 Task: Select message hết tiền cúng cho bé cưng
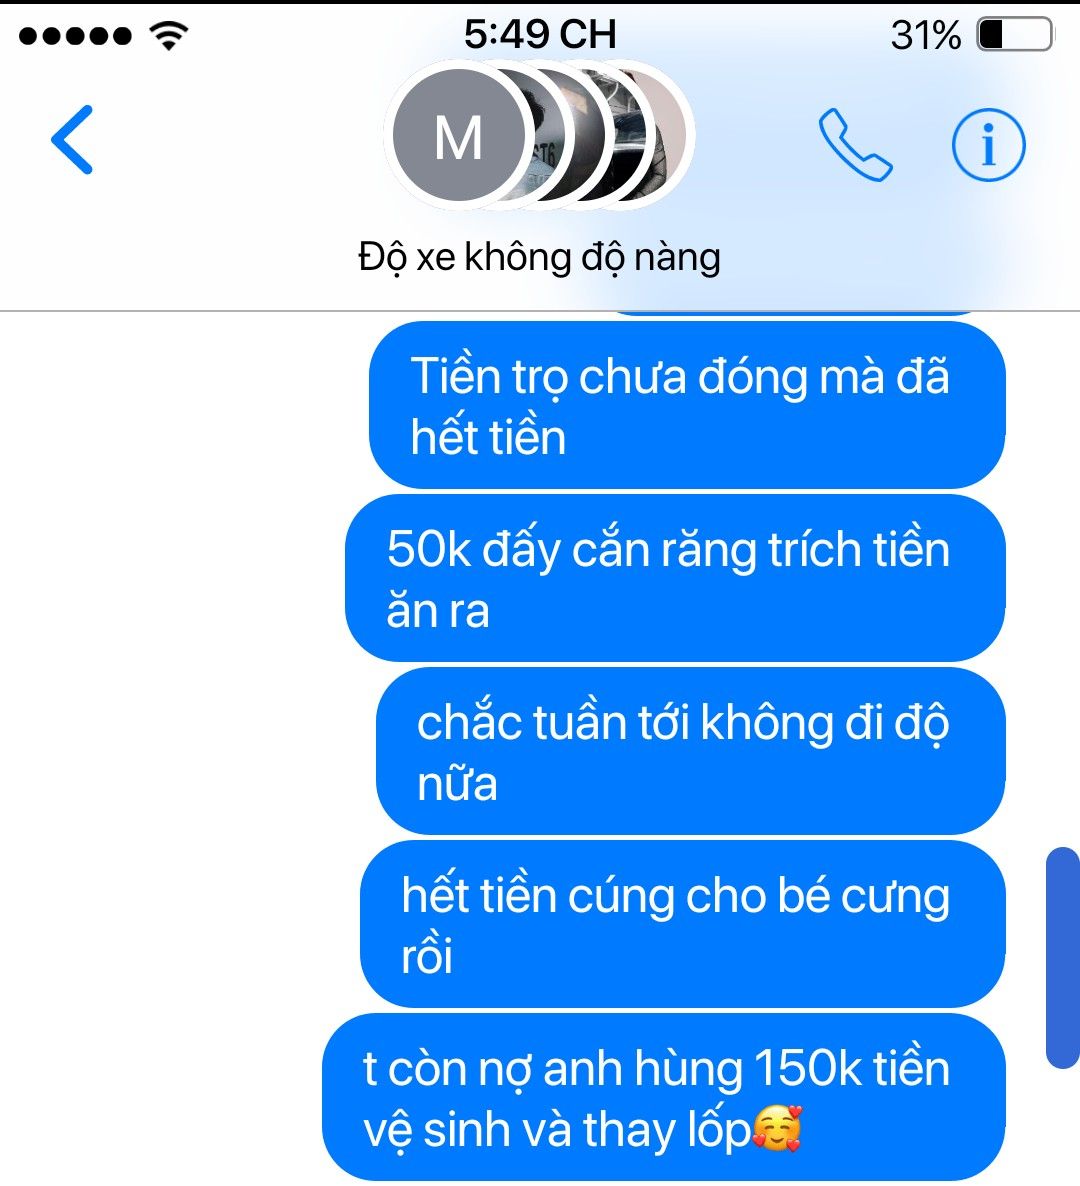[682, 924]
